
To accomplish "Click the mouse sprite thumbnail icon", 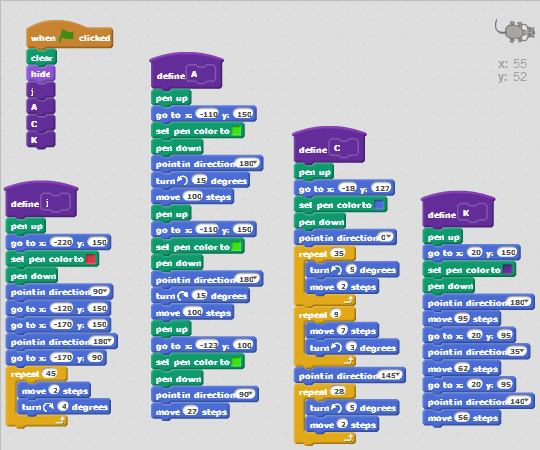I will coord(515,31).
